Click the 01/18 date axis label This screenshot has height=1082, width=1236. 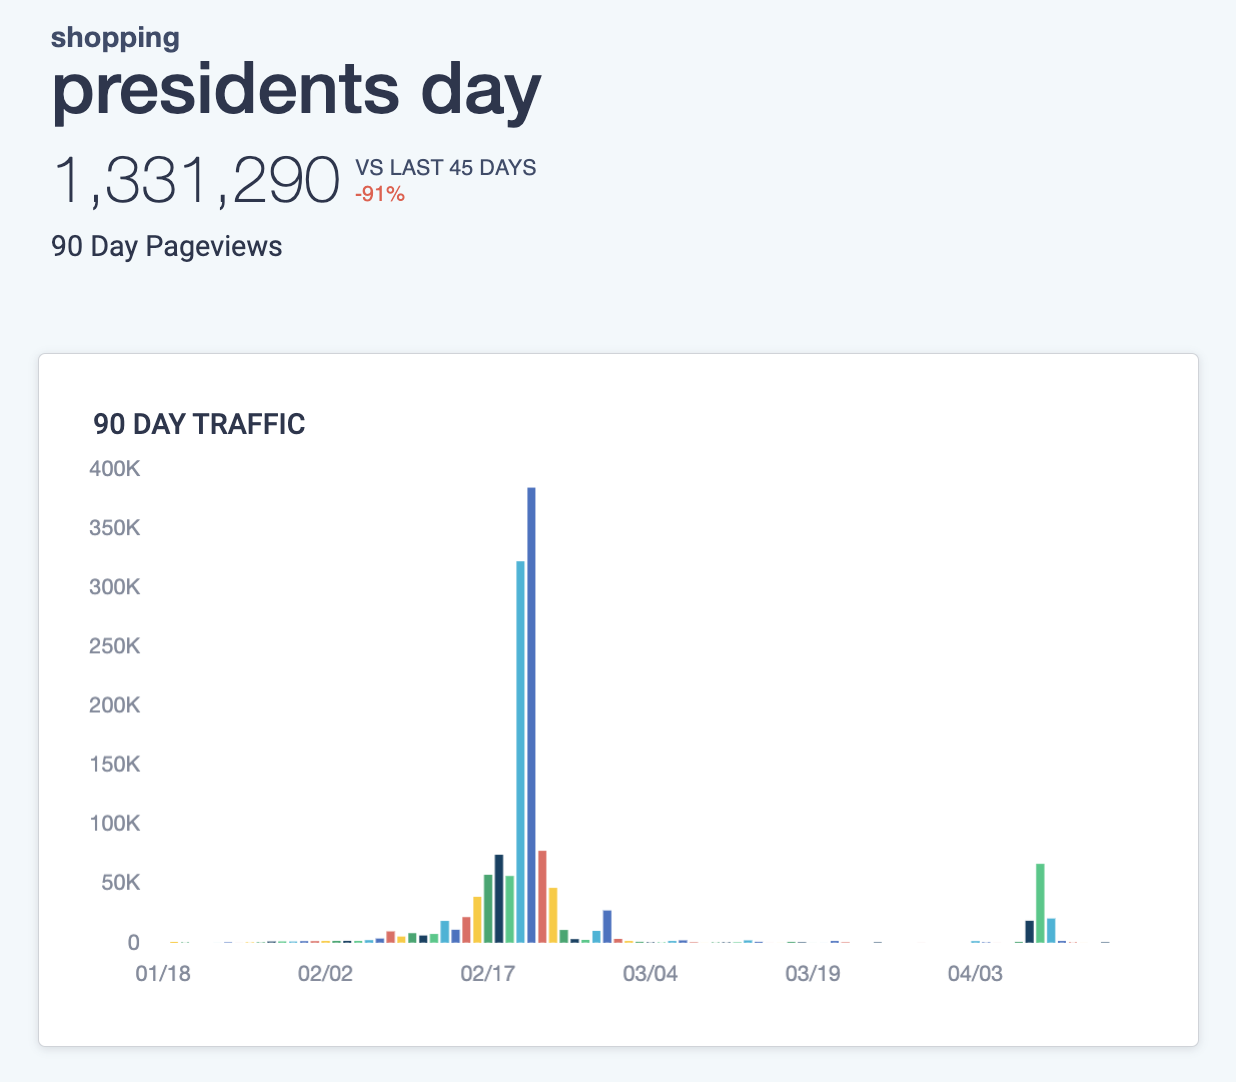point(163,973)
